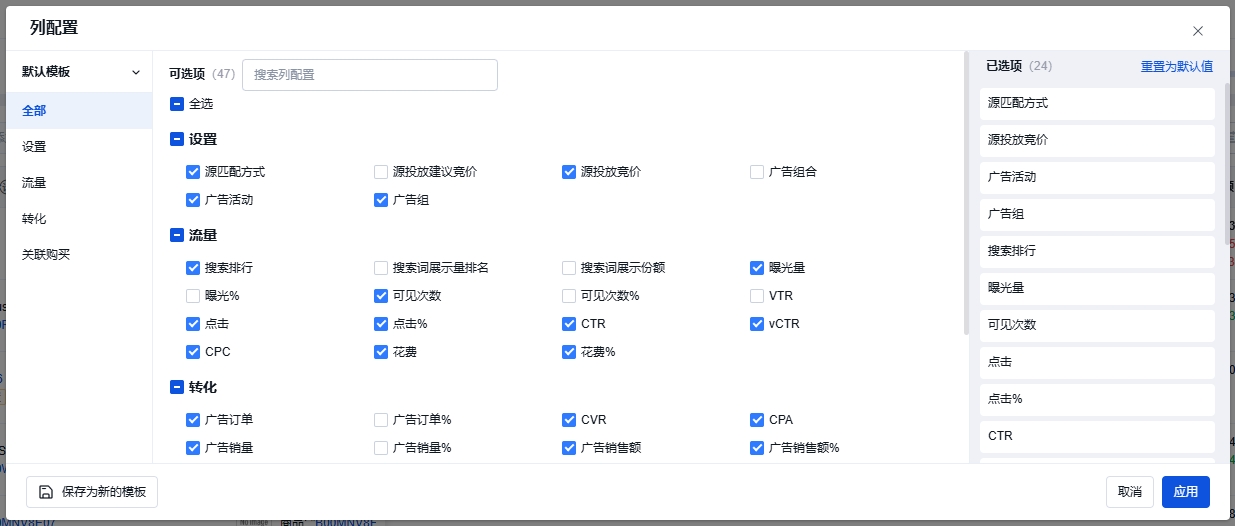Image resolution: width=1235 pixels, height=526 pixels.
Task: Close the 列配置 dialog with X icon
Action: pos(1198,31)
